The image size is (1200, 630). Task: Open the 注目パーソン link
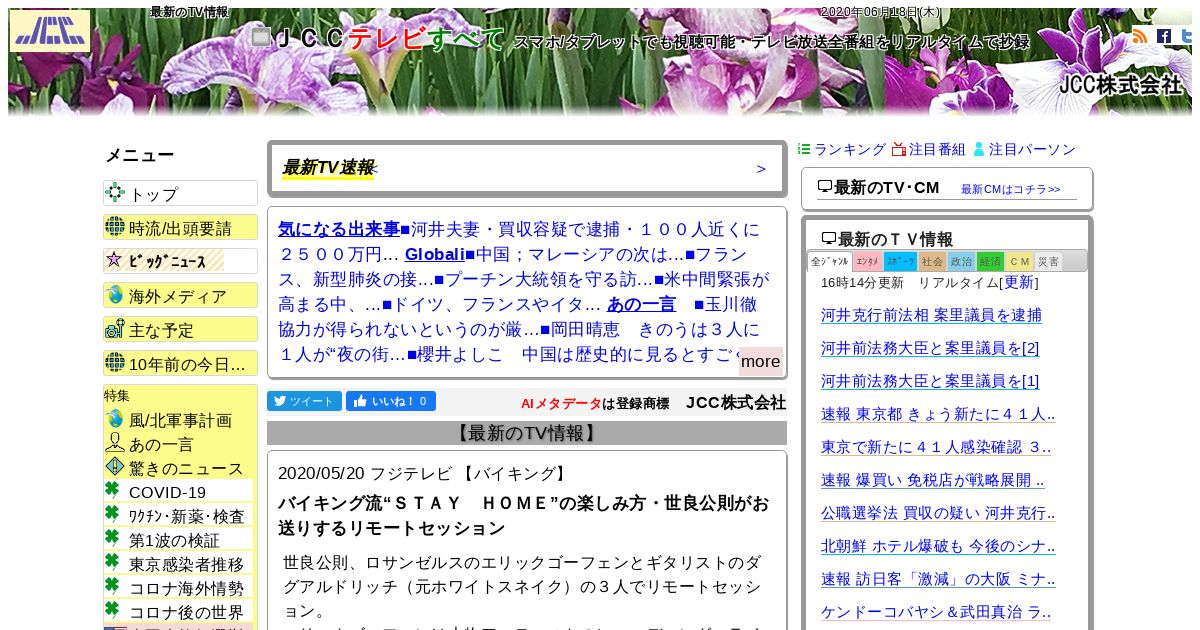[x=1032, y=149]
